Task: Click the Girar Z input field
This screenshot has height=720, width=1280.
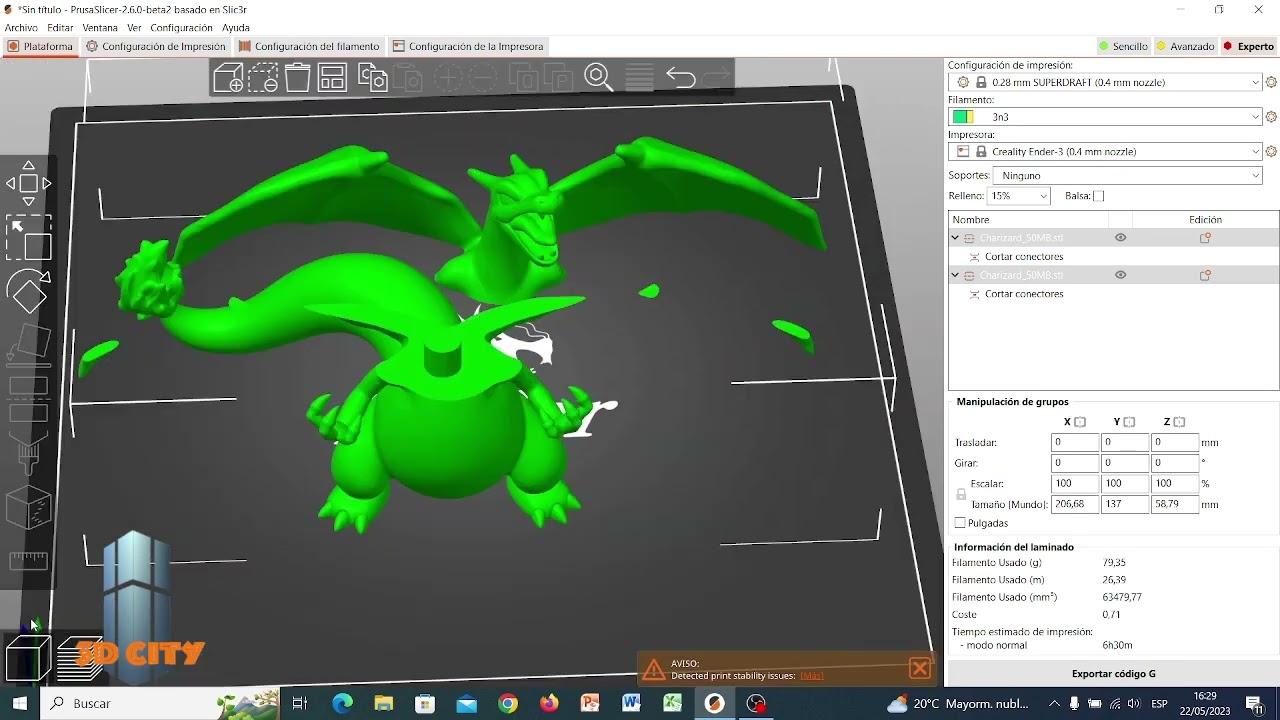Action: [1174, 463]
